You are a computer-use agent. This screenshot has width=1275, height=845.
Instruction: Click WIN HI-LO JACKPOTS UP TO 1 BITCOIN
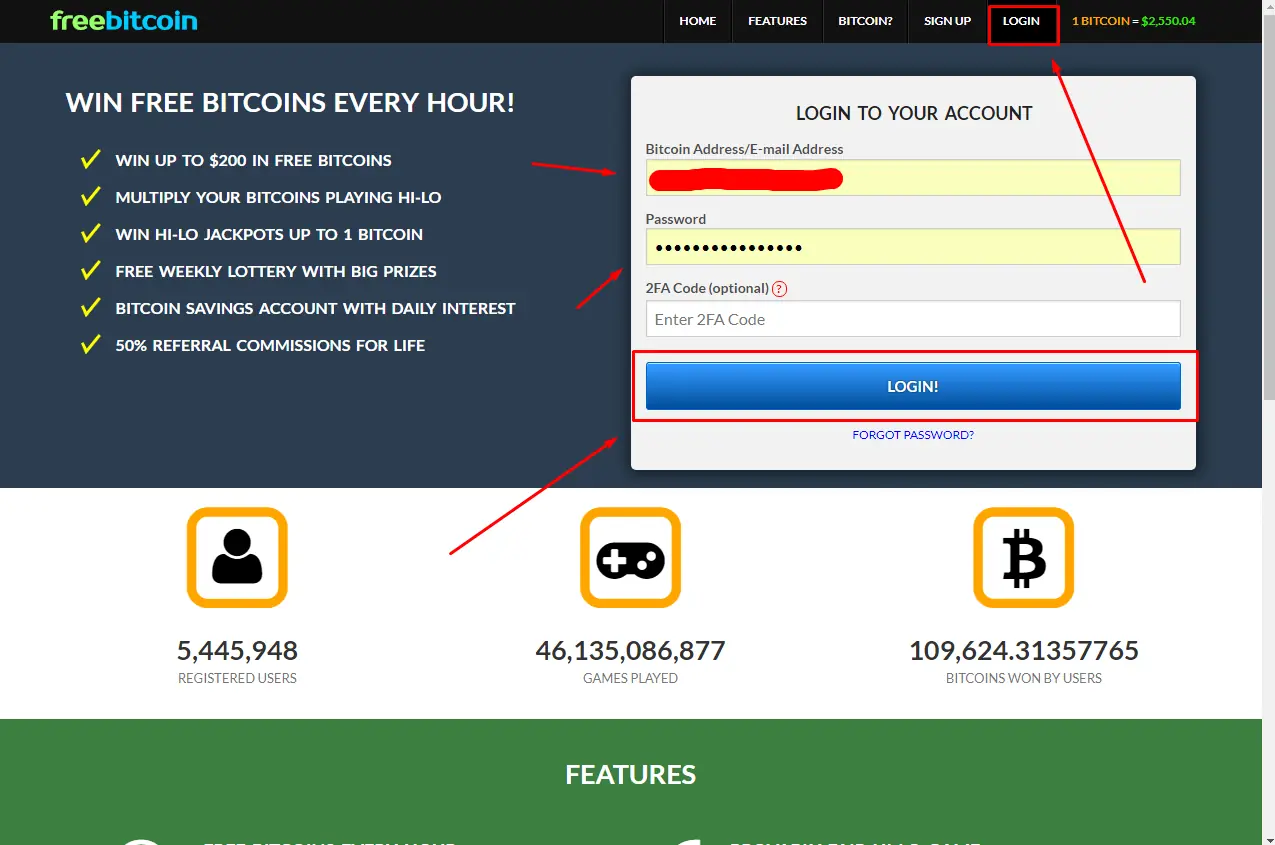[269, 234]
